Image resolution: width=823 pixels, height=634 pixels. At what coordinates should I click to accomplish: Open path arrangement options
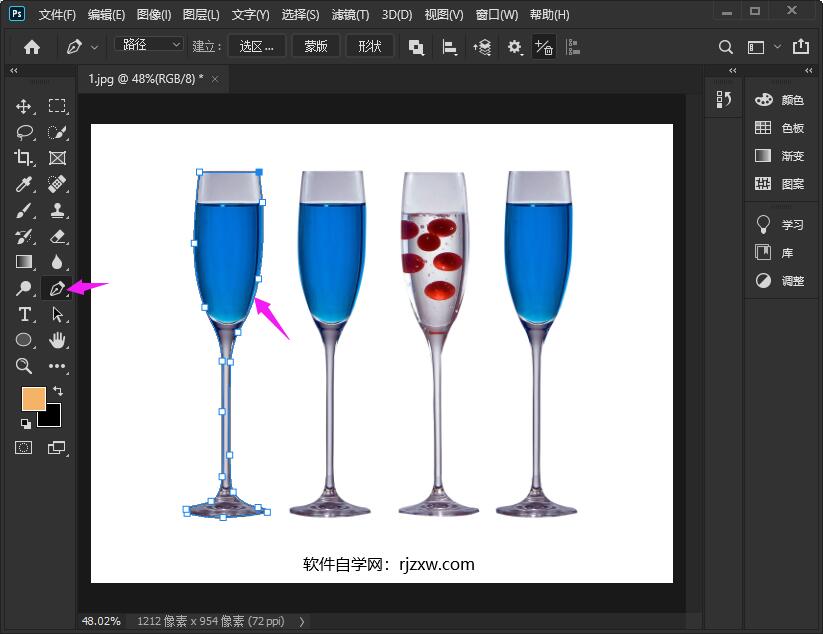[482, 48]
